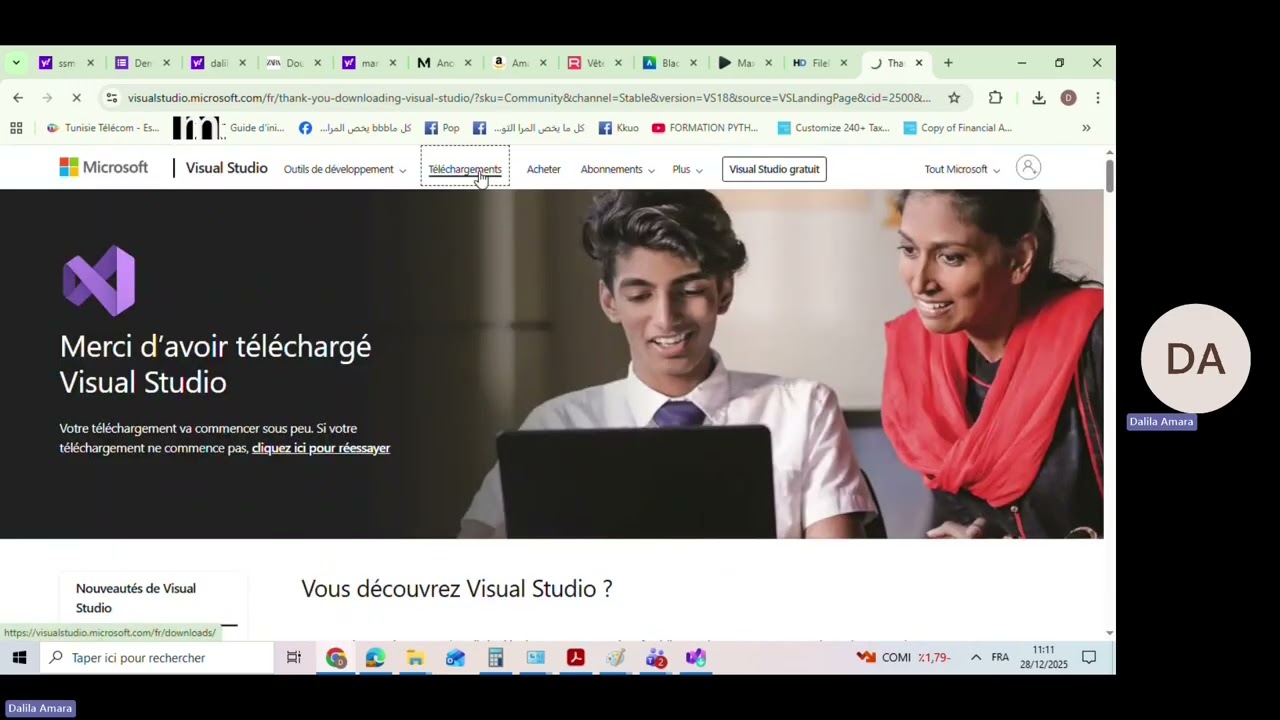
Task: Stop page loading with the X button
Action: pyautogui.click(x=77, y=98)
